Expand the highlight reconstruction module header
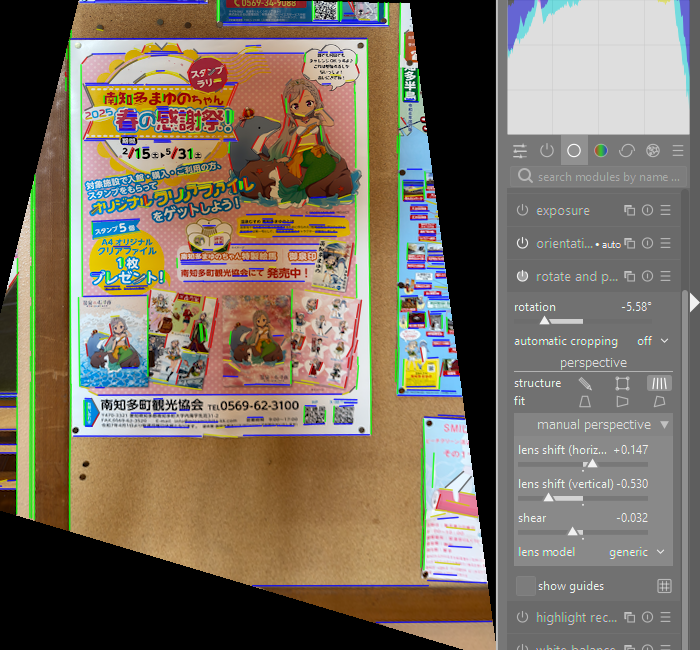 tap(576, 617)
